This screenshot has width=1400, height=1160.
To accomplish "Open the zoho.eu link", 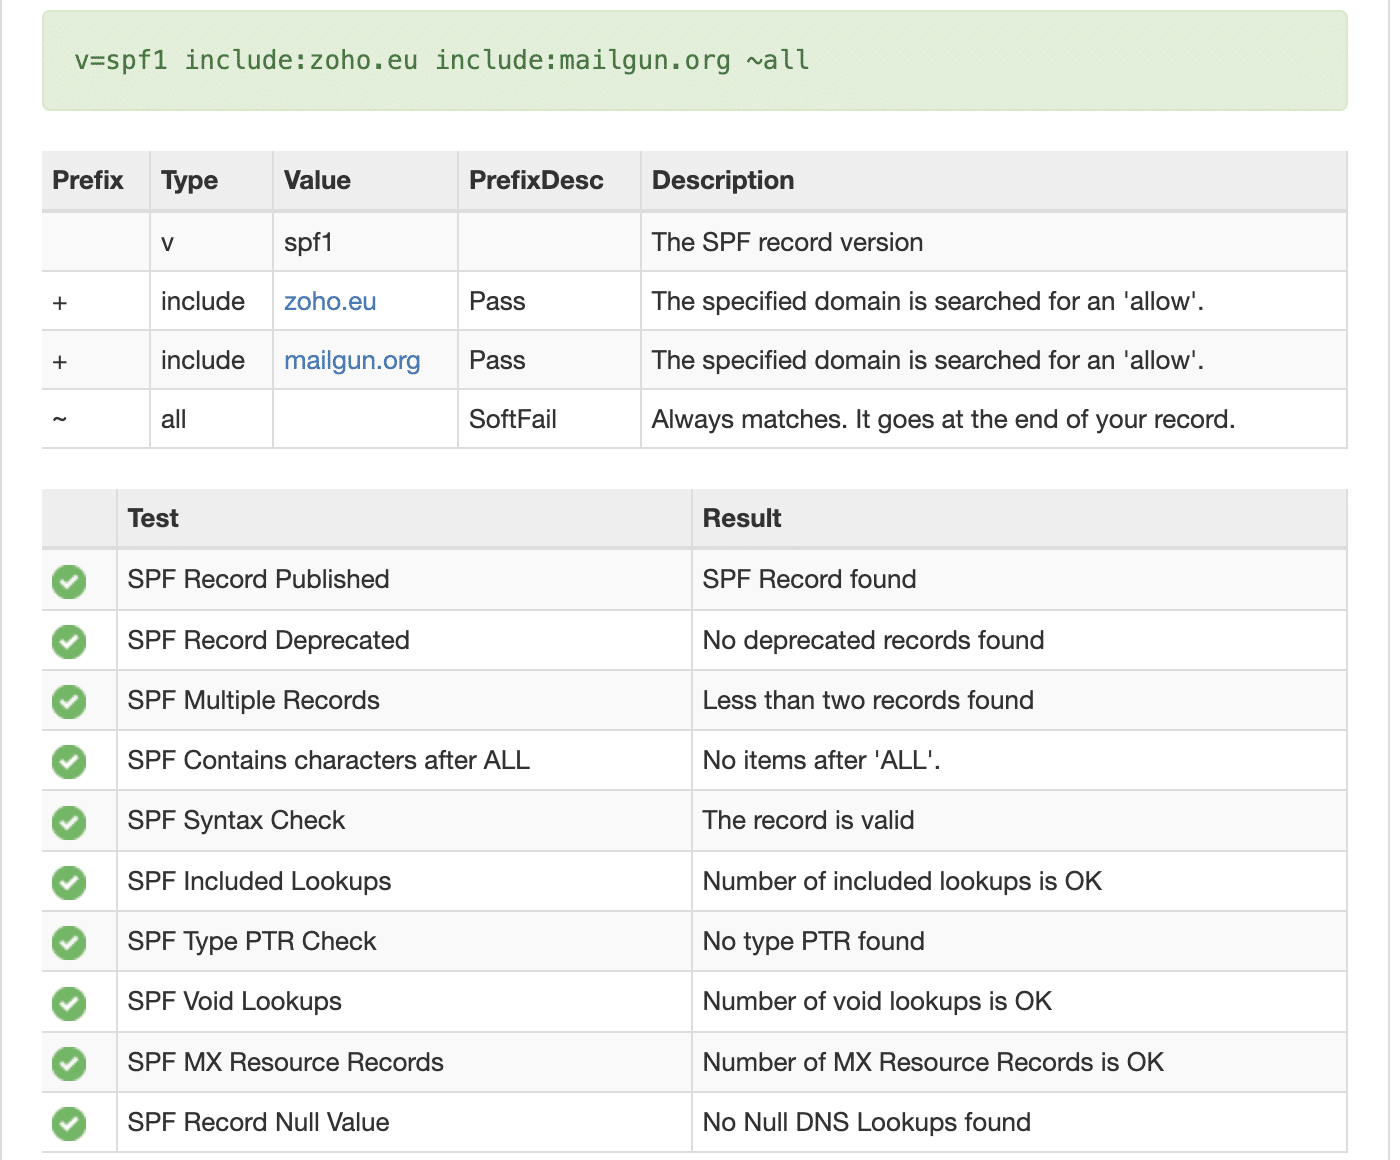I will [x=330, y=301].
